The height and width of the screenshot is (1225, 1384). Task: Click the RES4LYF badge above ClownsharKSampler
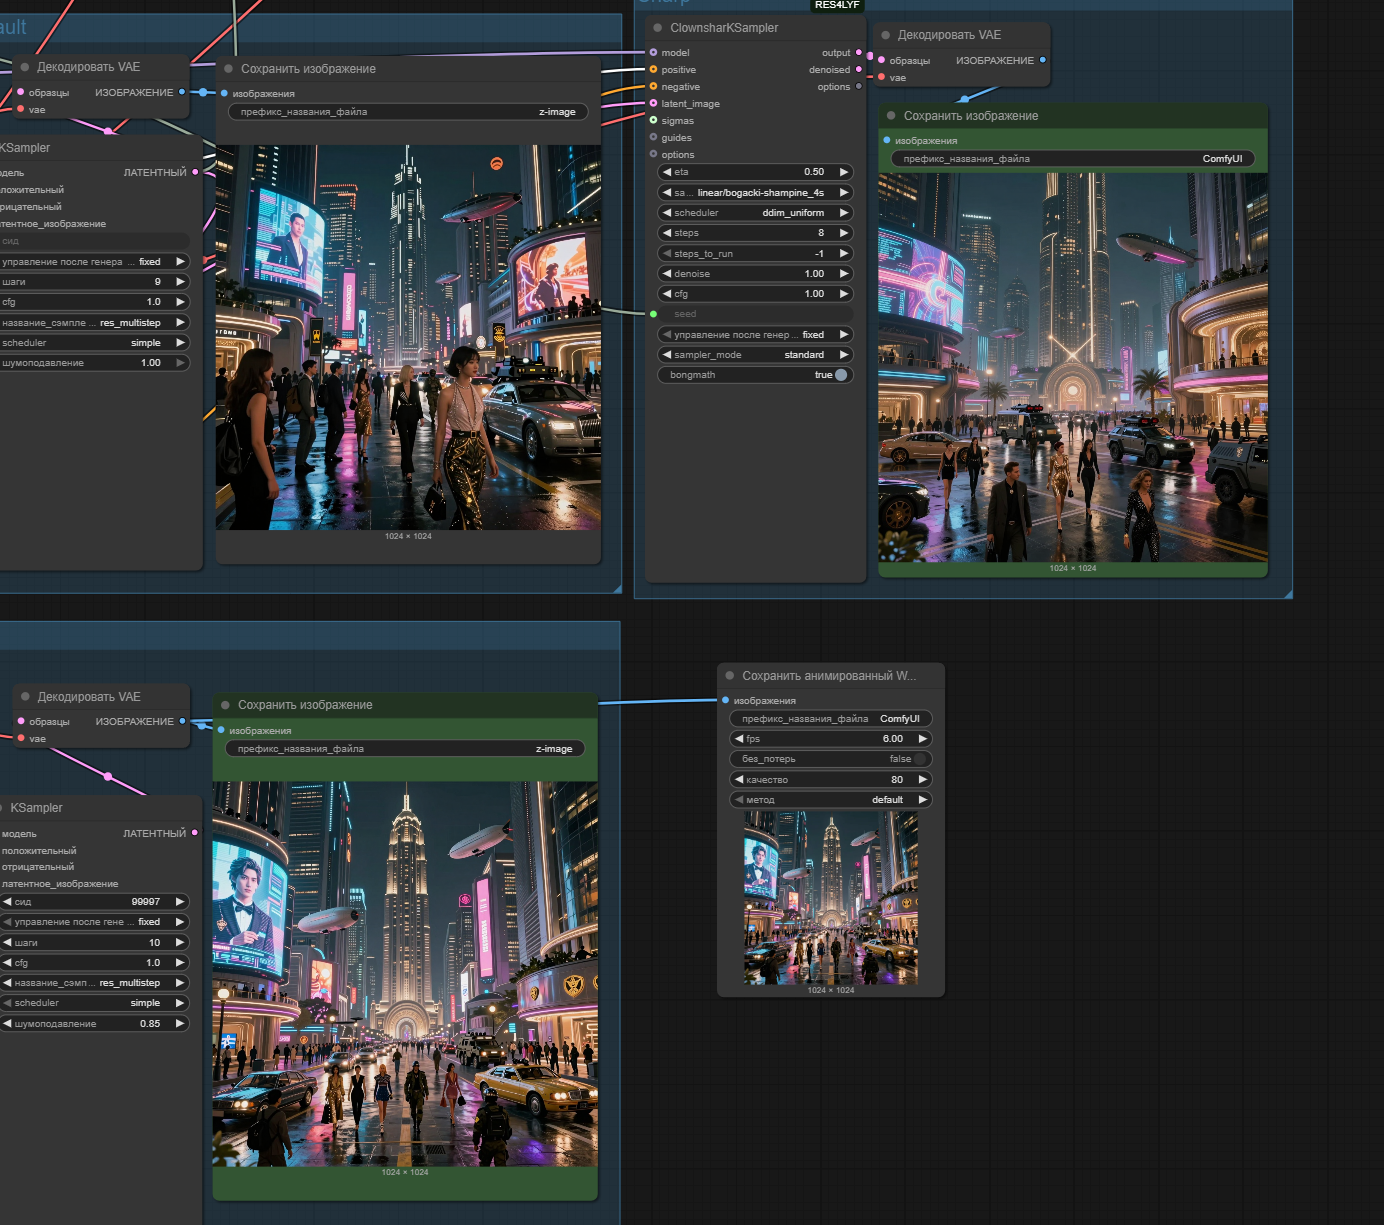point(837,5)
